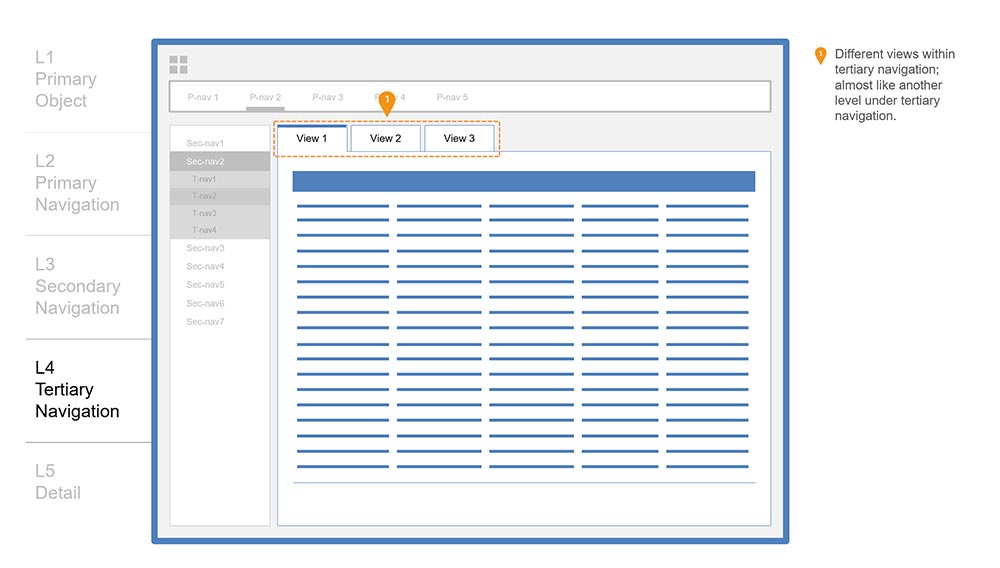Select P-nav 1 in the primary navigation
Screen dimensions: 1000x568
click(203, 97)
